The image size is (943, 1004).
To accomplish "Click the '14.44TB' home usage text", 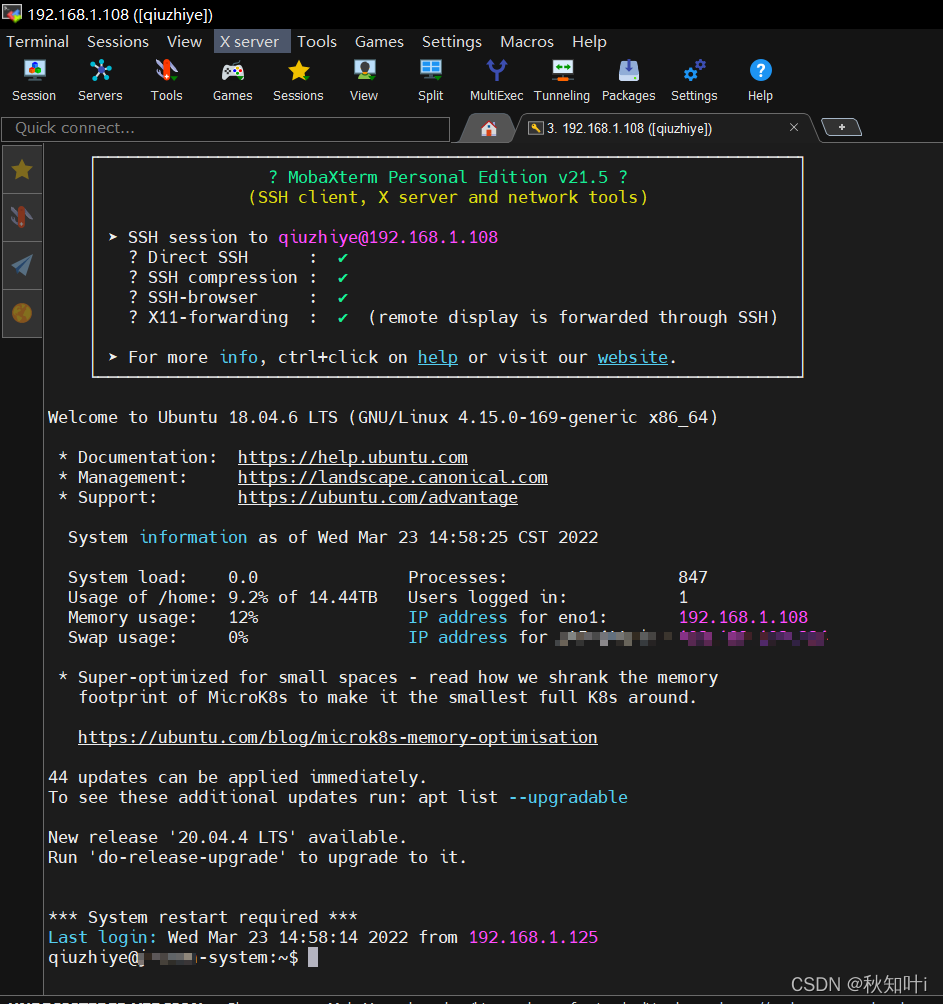I will [343, 597].
